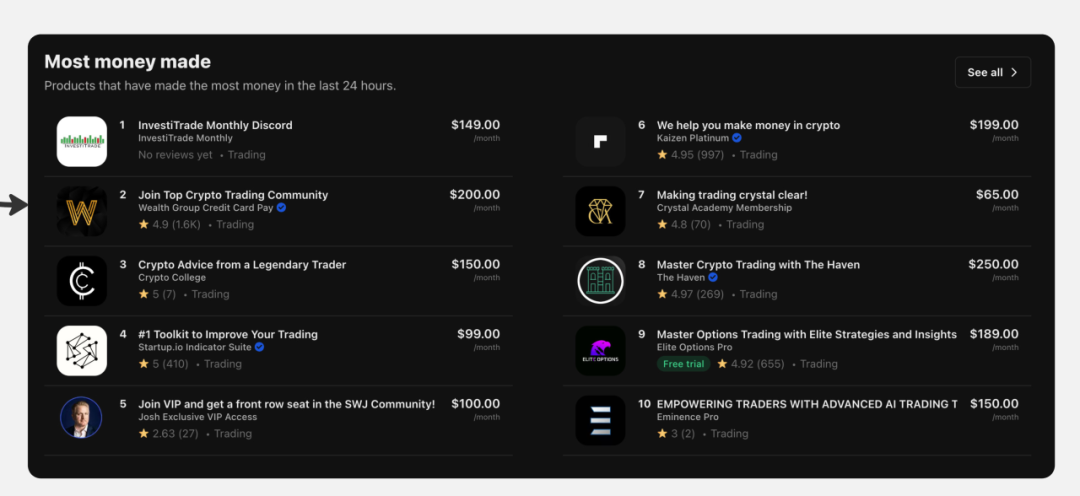The width and height of the screenshot is (1080, 496).
Task: Open 'Making trading crystal clear!' listing
Action: pos(732,195)
